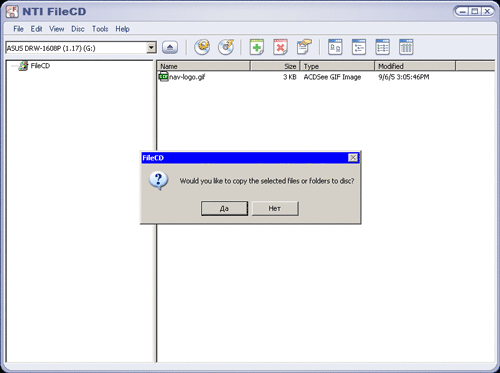Screen dimensions: 500x373
Task: Click the quick erase disc icon
Action: pyautogui.click(x=226, y=47)
